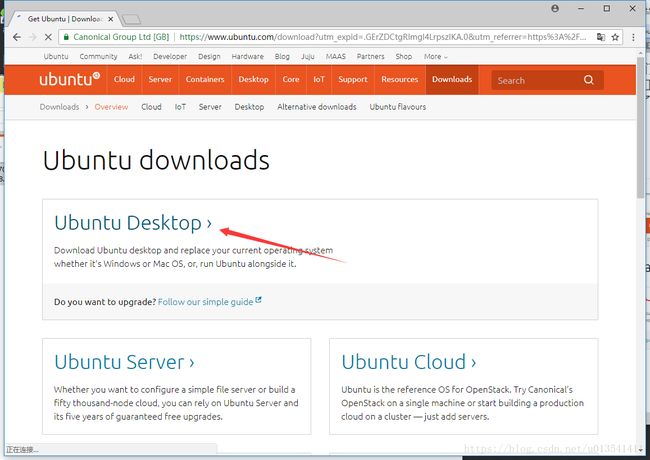650x460 pixels.
Task: Click the Partners link in top nav
Action: (x=370, y=56)
